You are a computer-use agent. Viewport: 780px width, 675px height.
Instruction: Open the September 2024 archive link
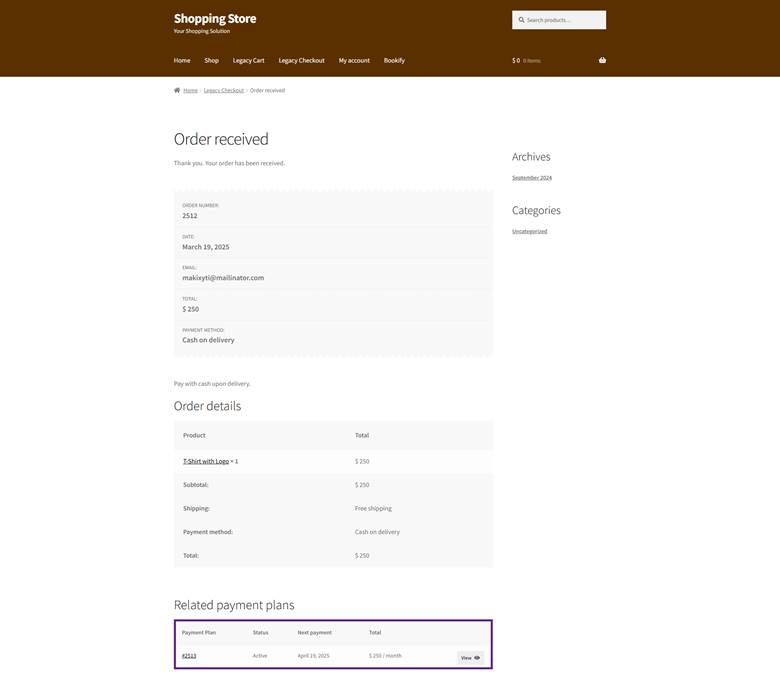coord(532,178)
